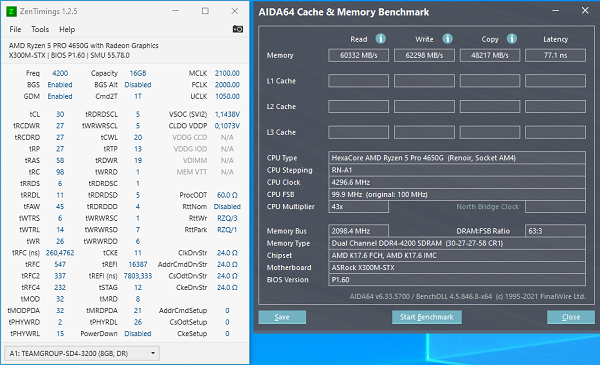Viewport: 600px width, 365px height.
Task: Click the CPU Stepping field RN-A1
Action: point(457,170)
